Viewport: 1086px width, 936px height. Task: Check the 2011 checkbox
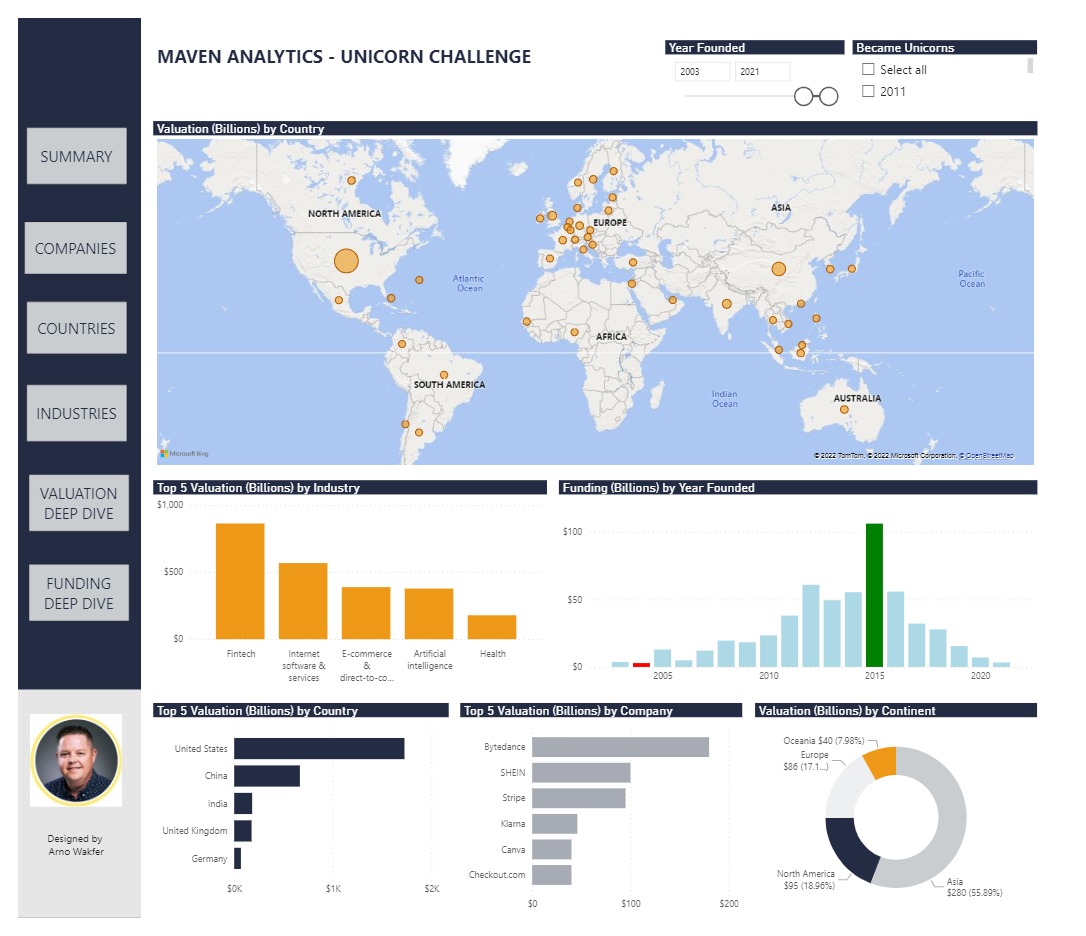tap(868, 92)
